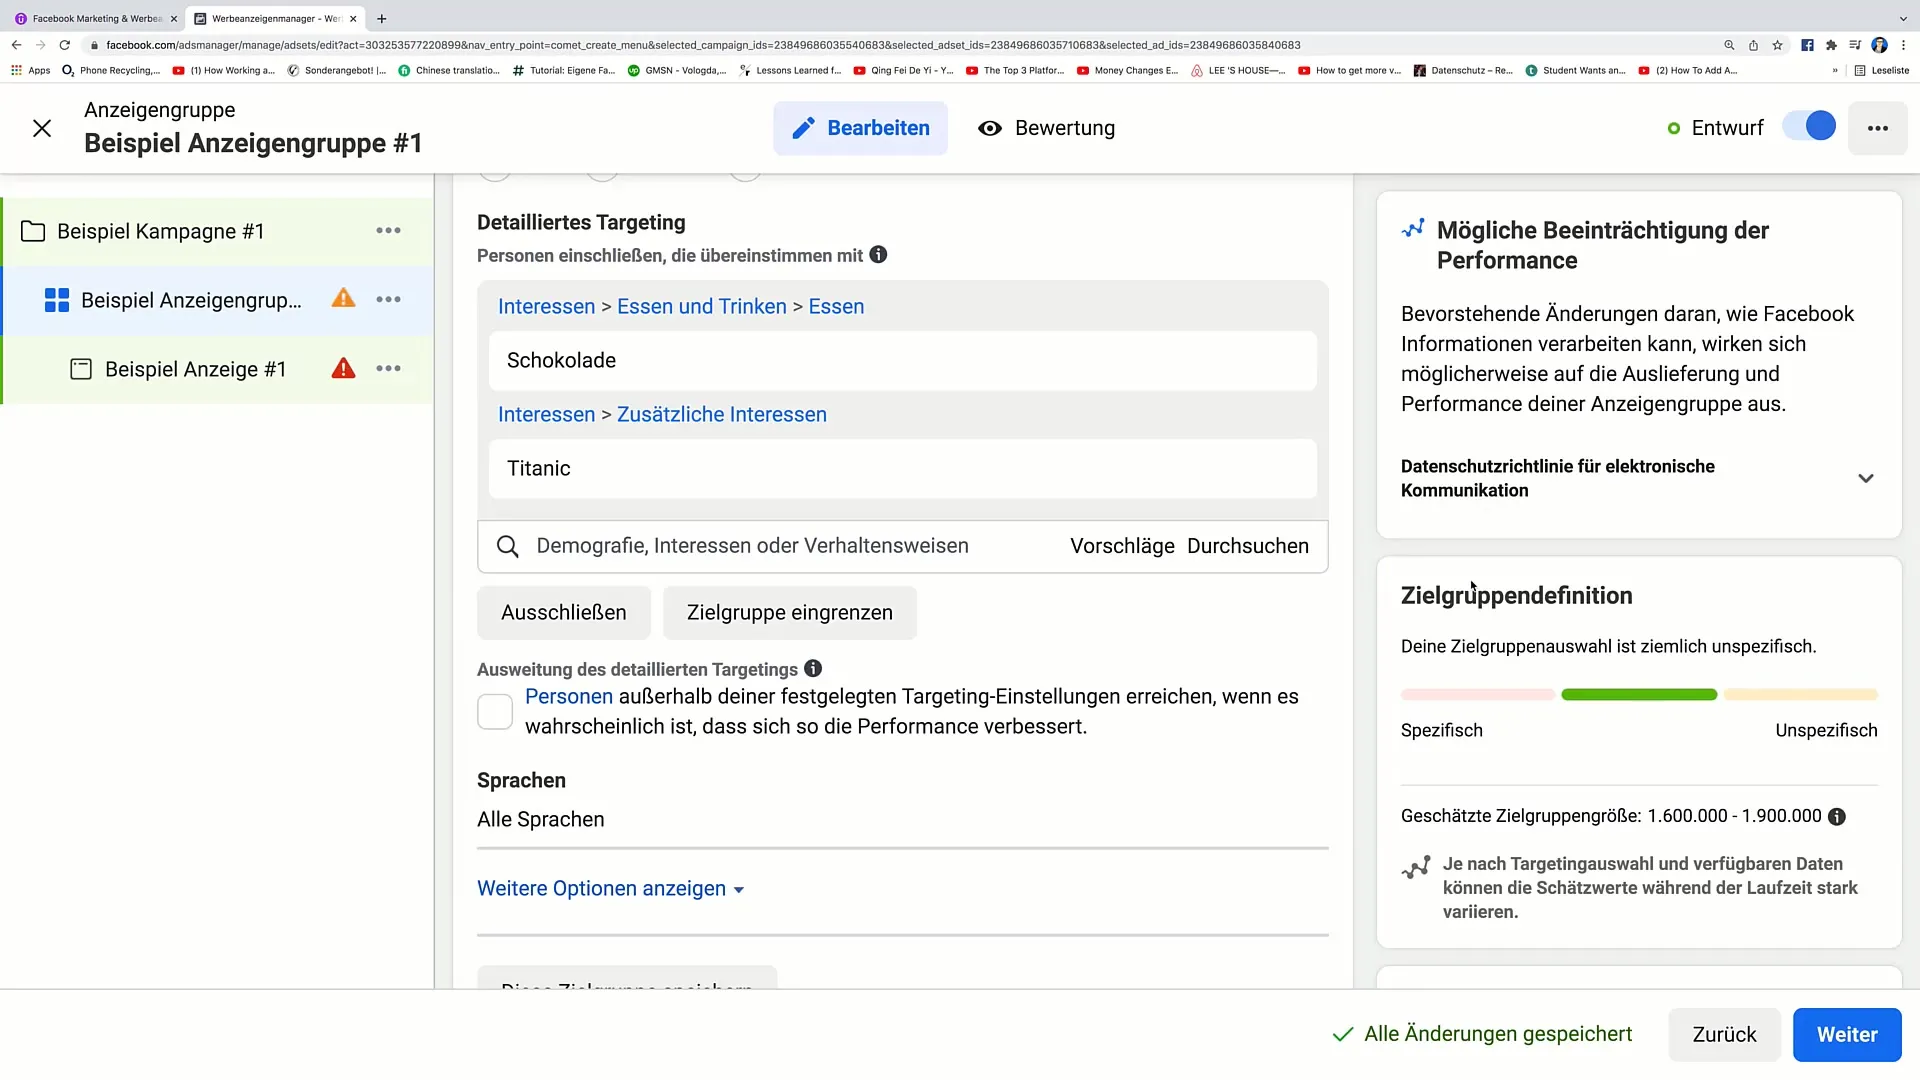Click the Bewertung (Review) eye icon
This screenshot has width=1920, height=1080.
click(990, 128)
